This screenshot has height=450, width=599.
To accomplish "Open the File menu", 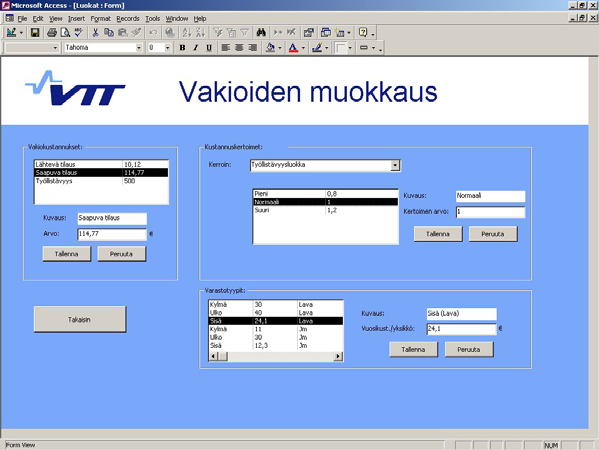I will click(22, 18).
